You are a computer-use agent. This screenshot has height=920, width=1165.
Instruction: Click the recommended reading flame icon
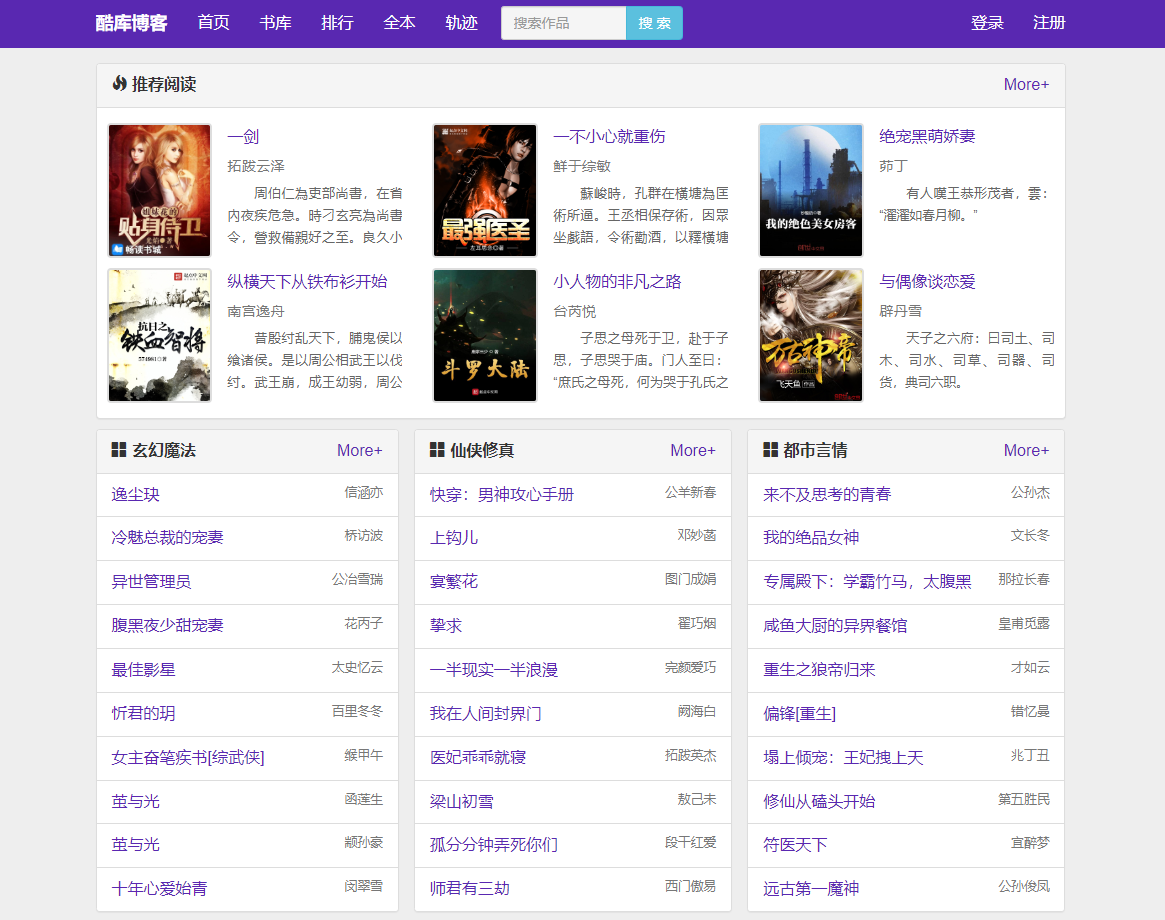119,85
